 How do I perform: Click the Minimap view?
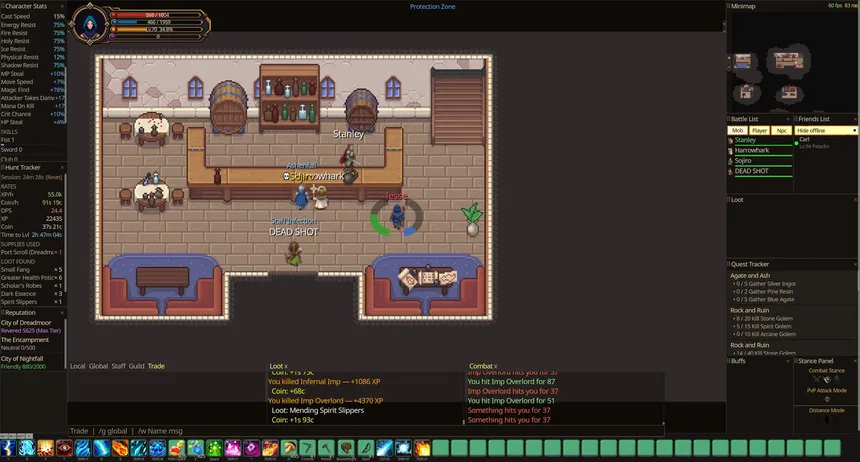pos(791,60)
